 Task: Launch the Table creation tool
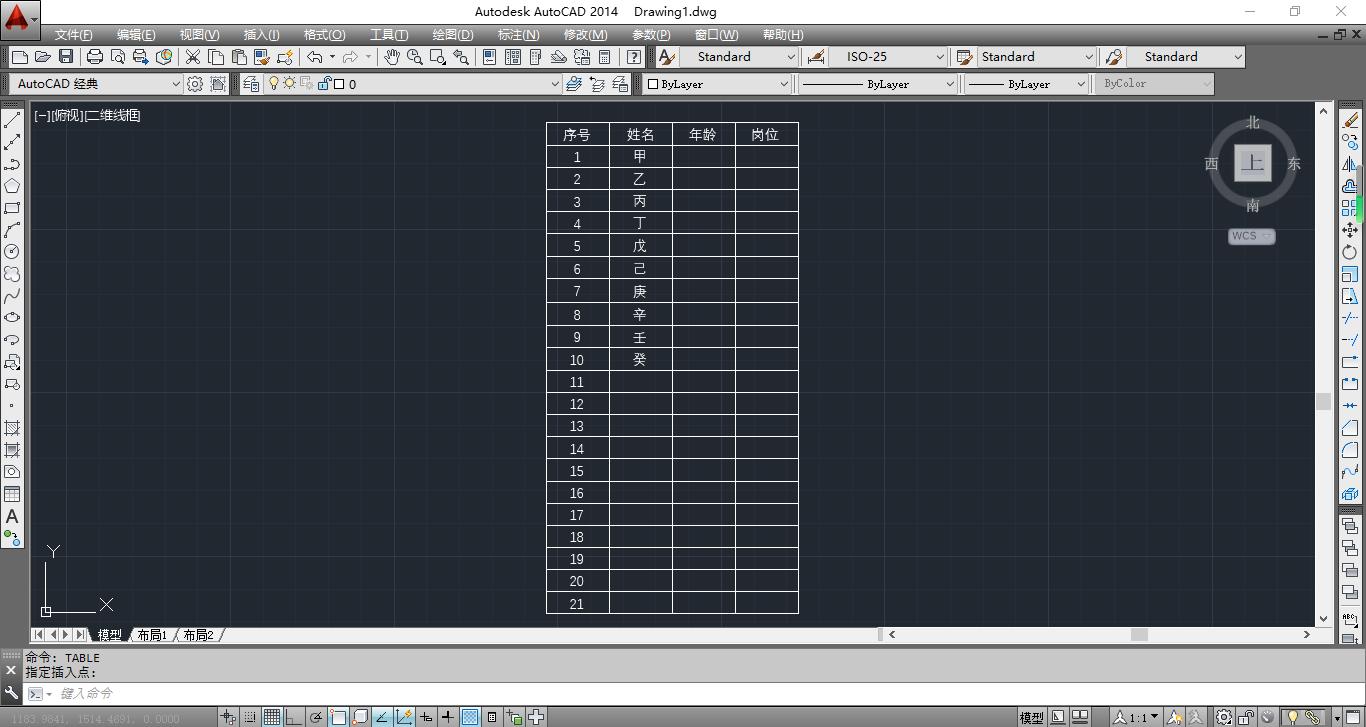(x=12, y=494)
